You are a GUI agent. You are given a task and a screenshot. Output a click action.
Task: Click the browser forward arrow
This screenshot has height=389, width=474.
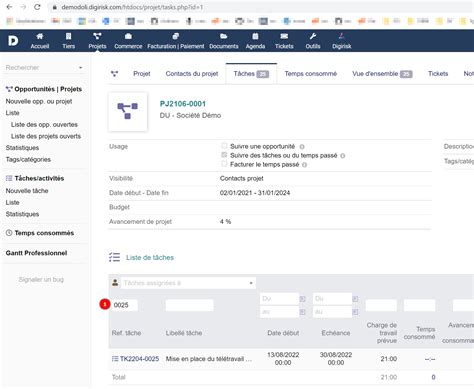23,7
